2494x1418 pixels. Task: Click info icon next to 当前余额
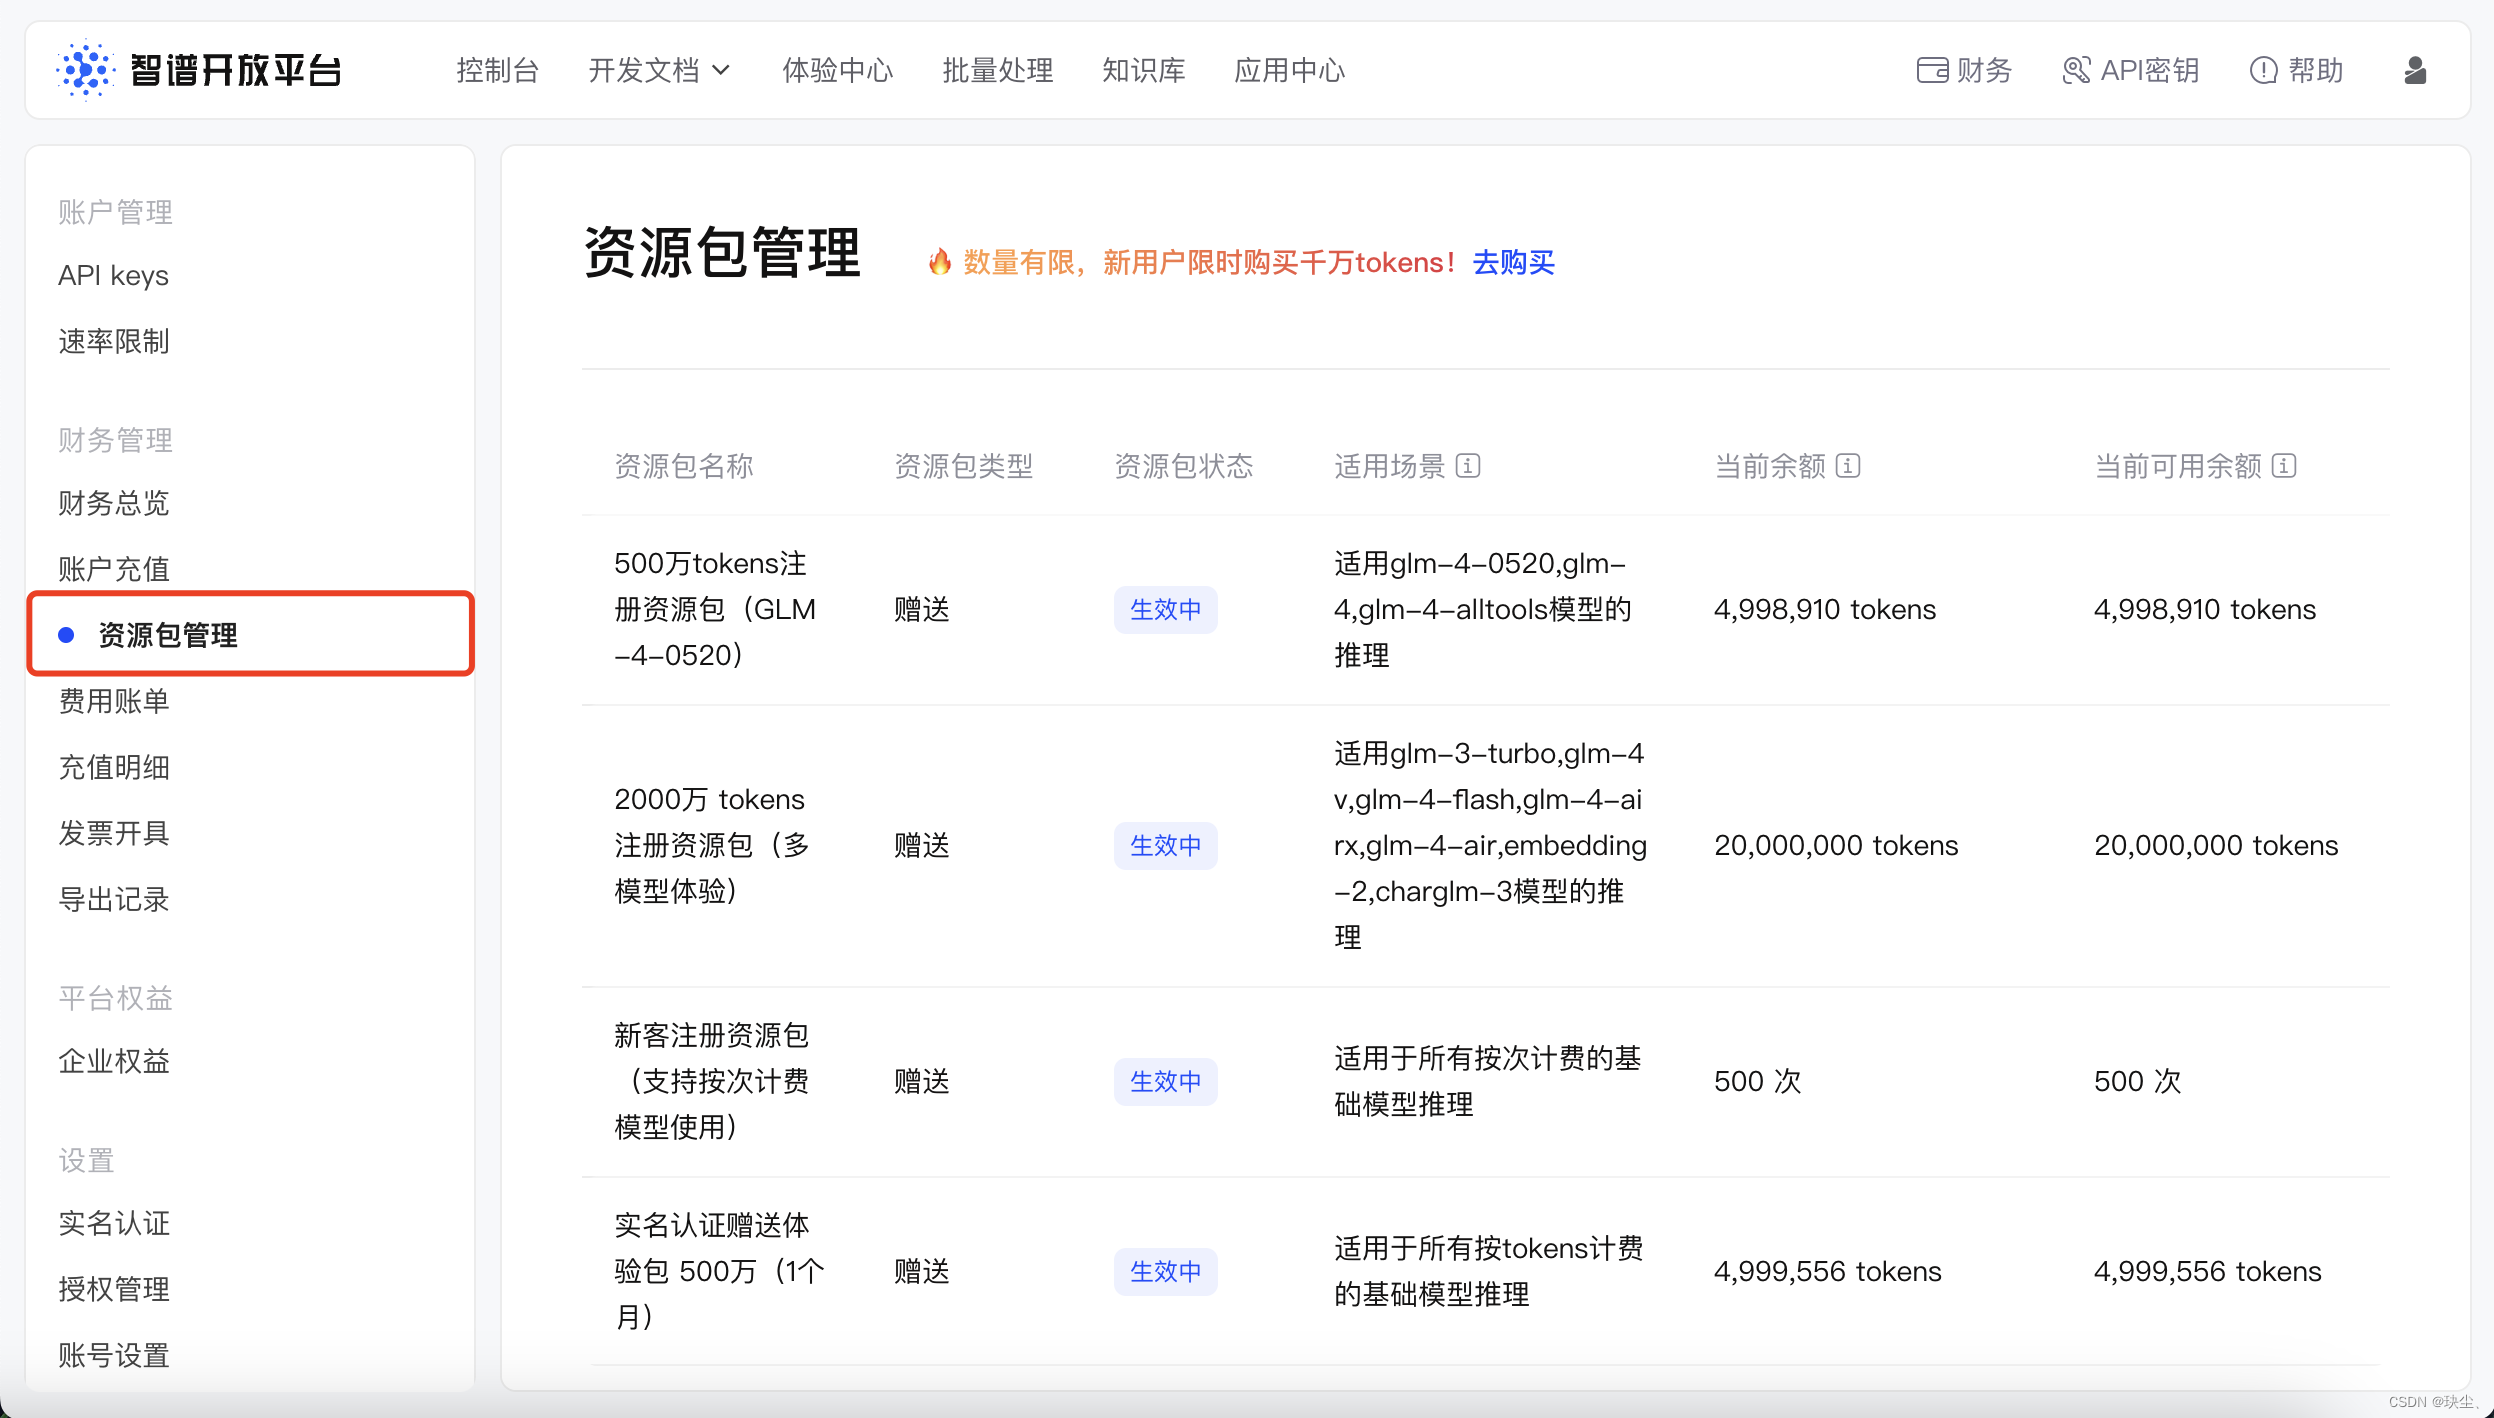point(1848,466)
